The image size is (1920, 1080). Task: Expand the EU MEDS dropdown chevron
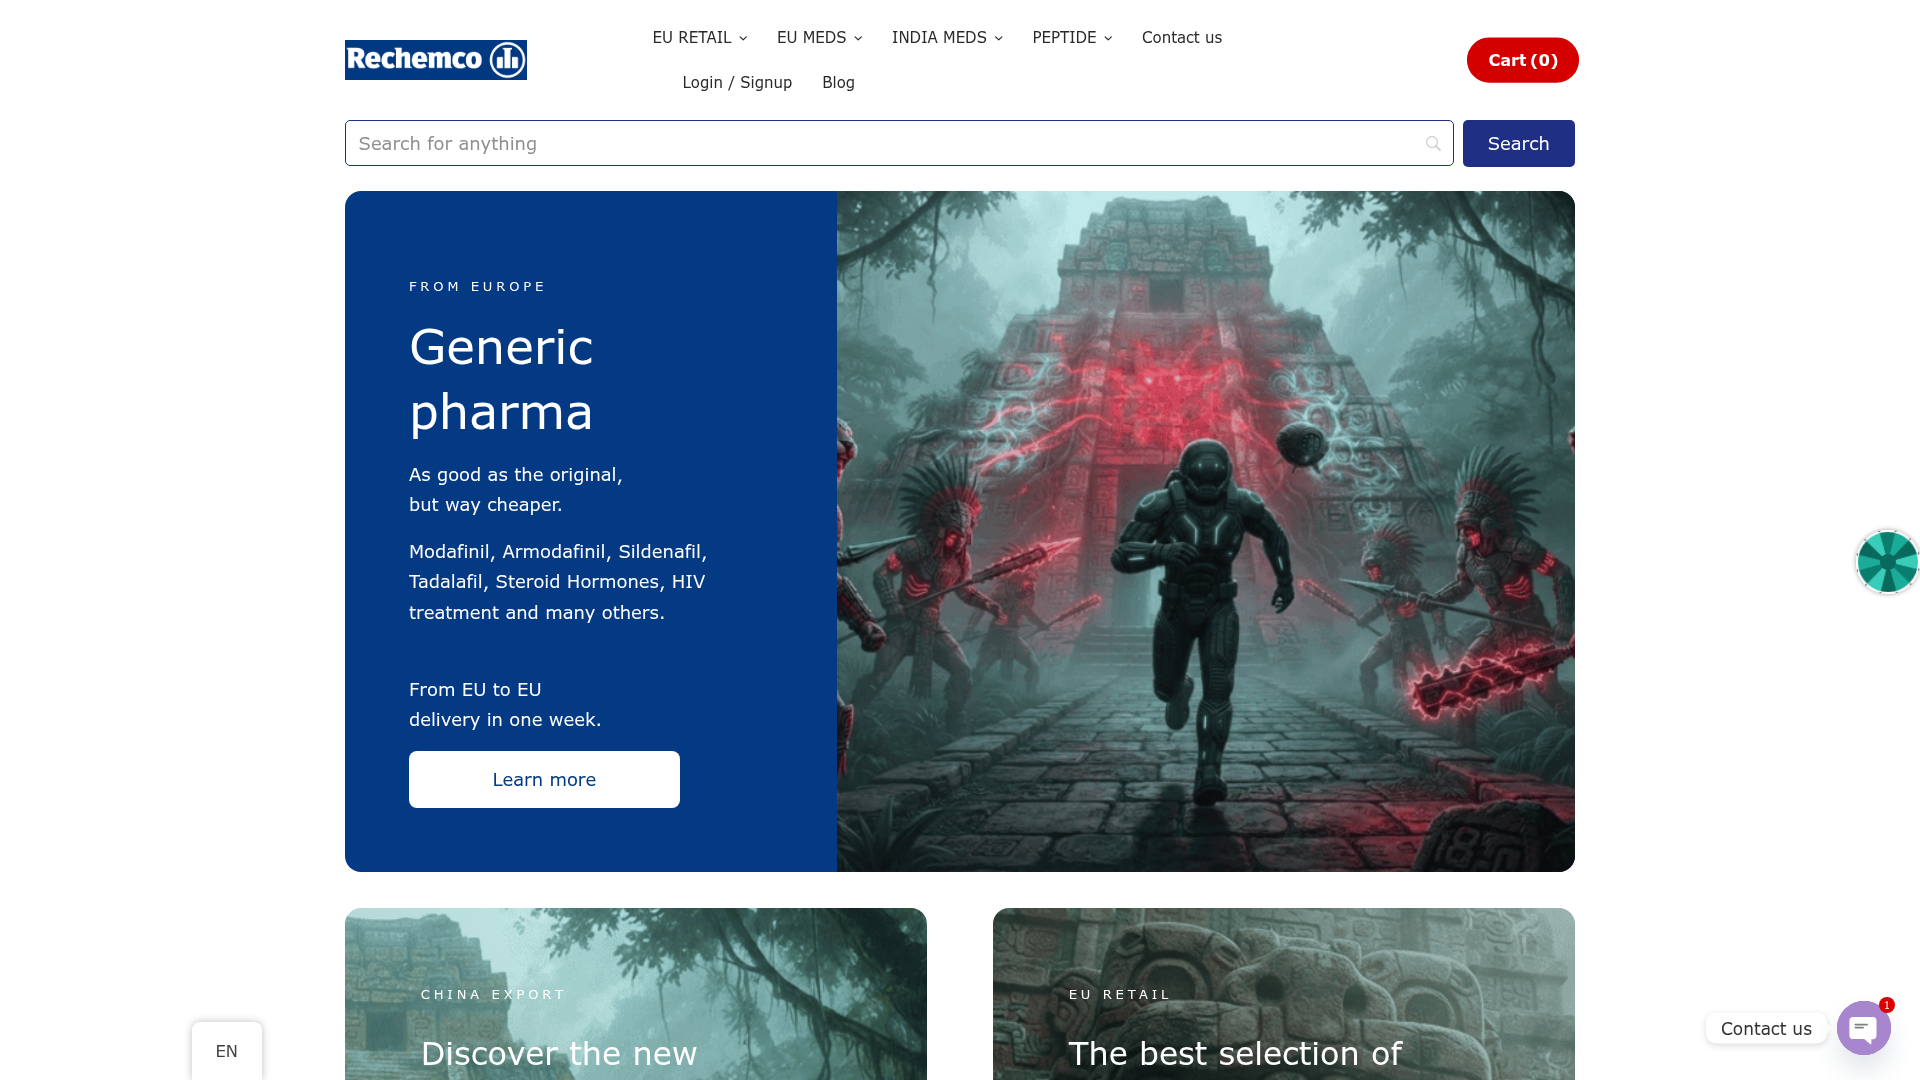858,39
